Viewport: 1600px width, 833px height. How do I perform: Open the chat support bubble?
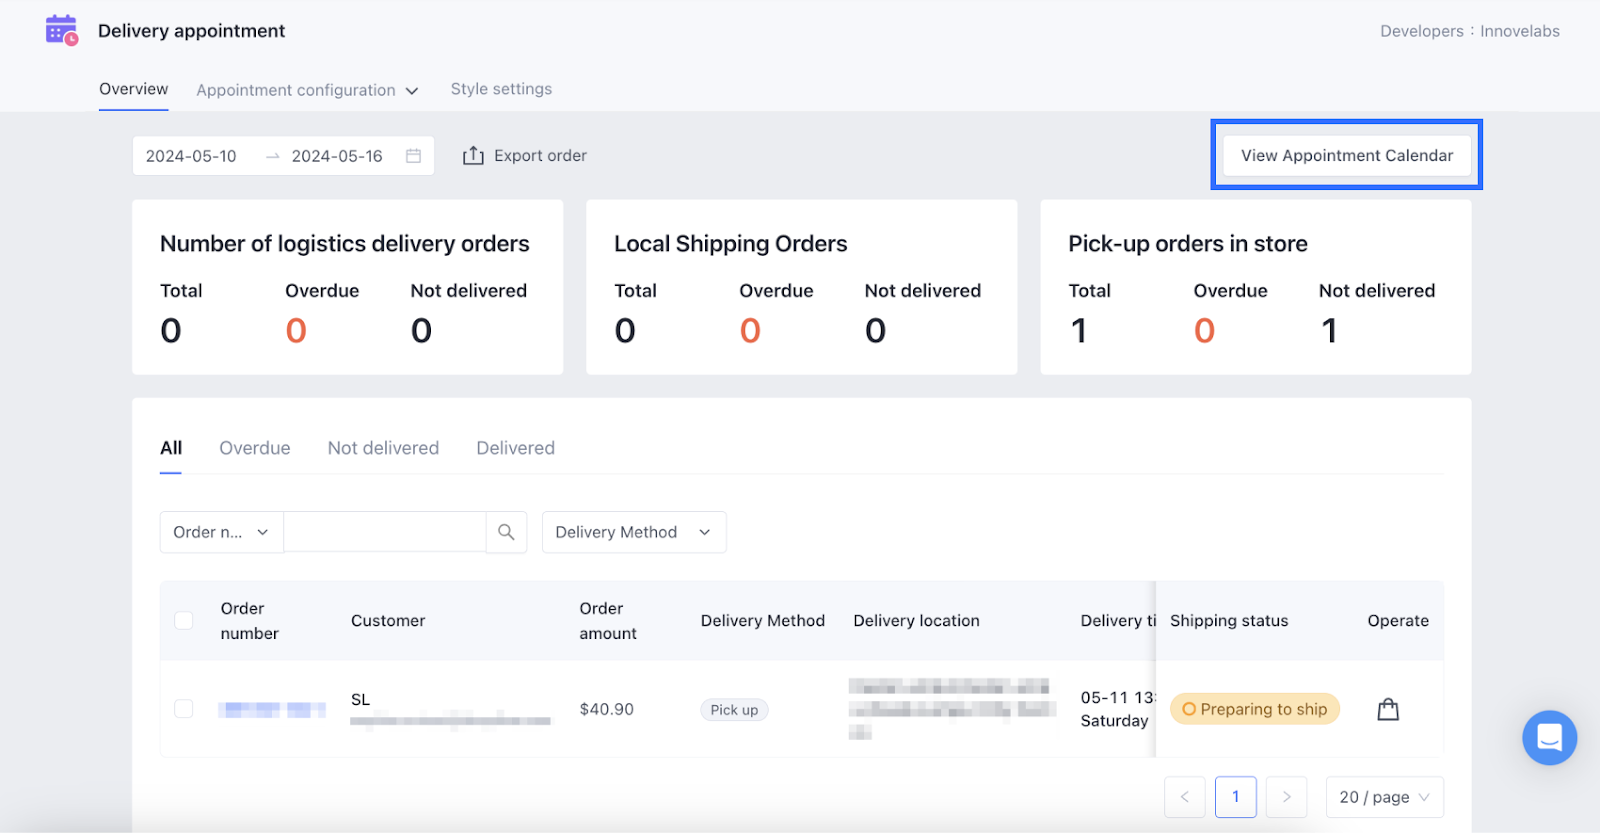1549,738
